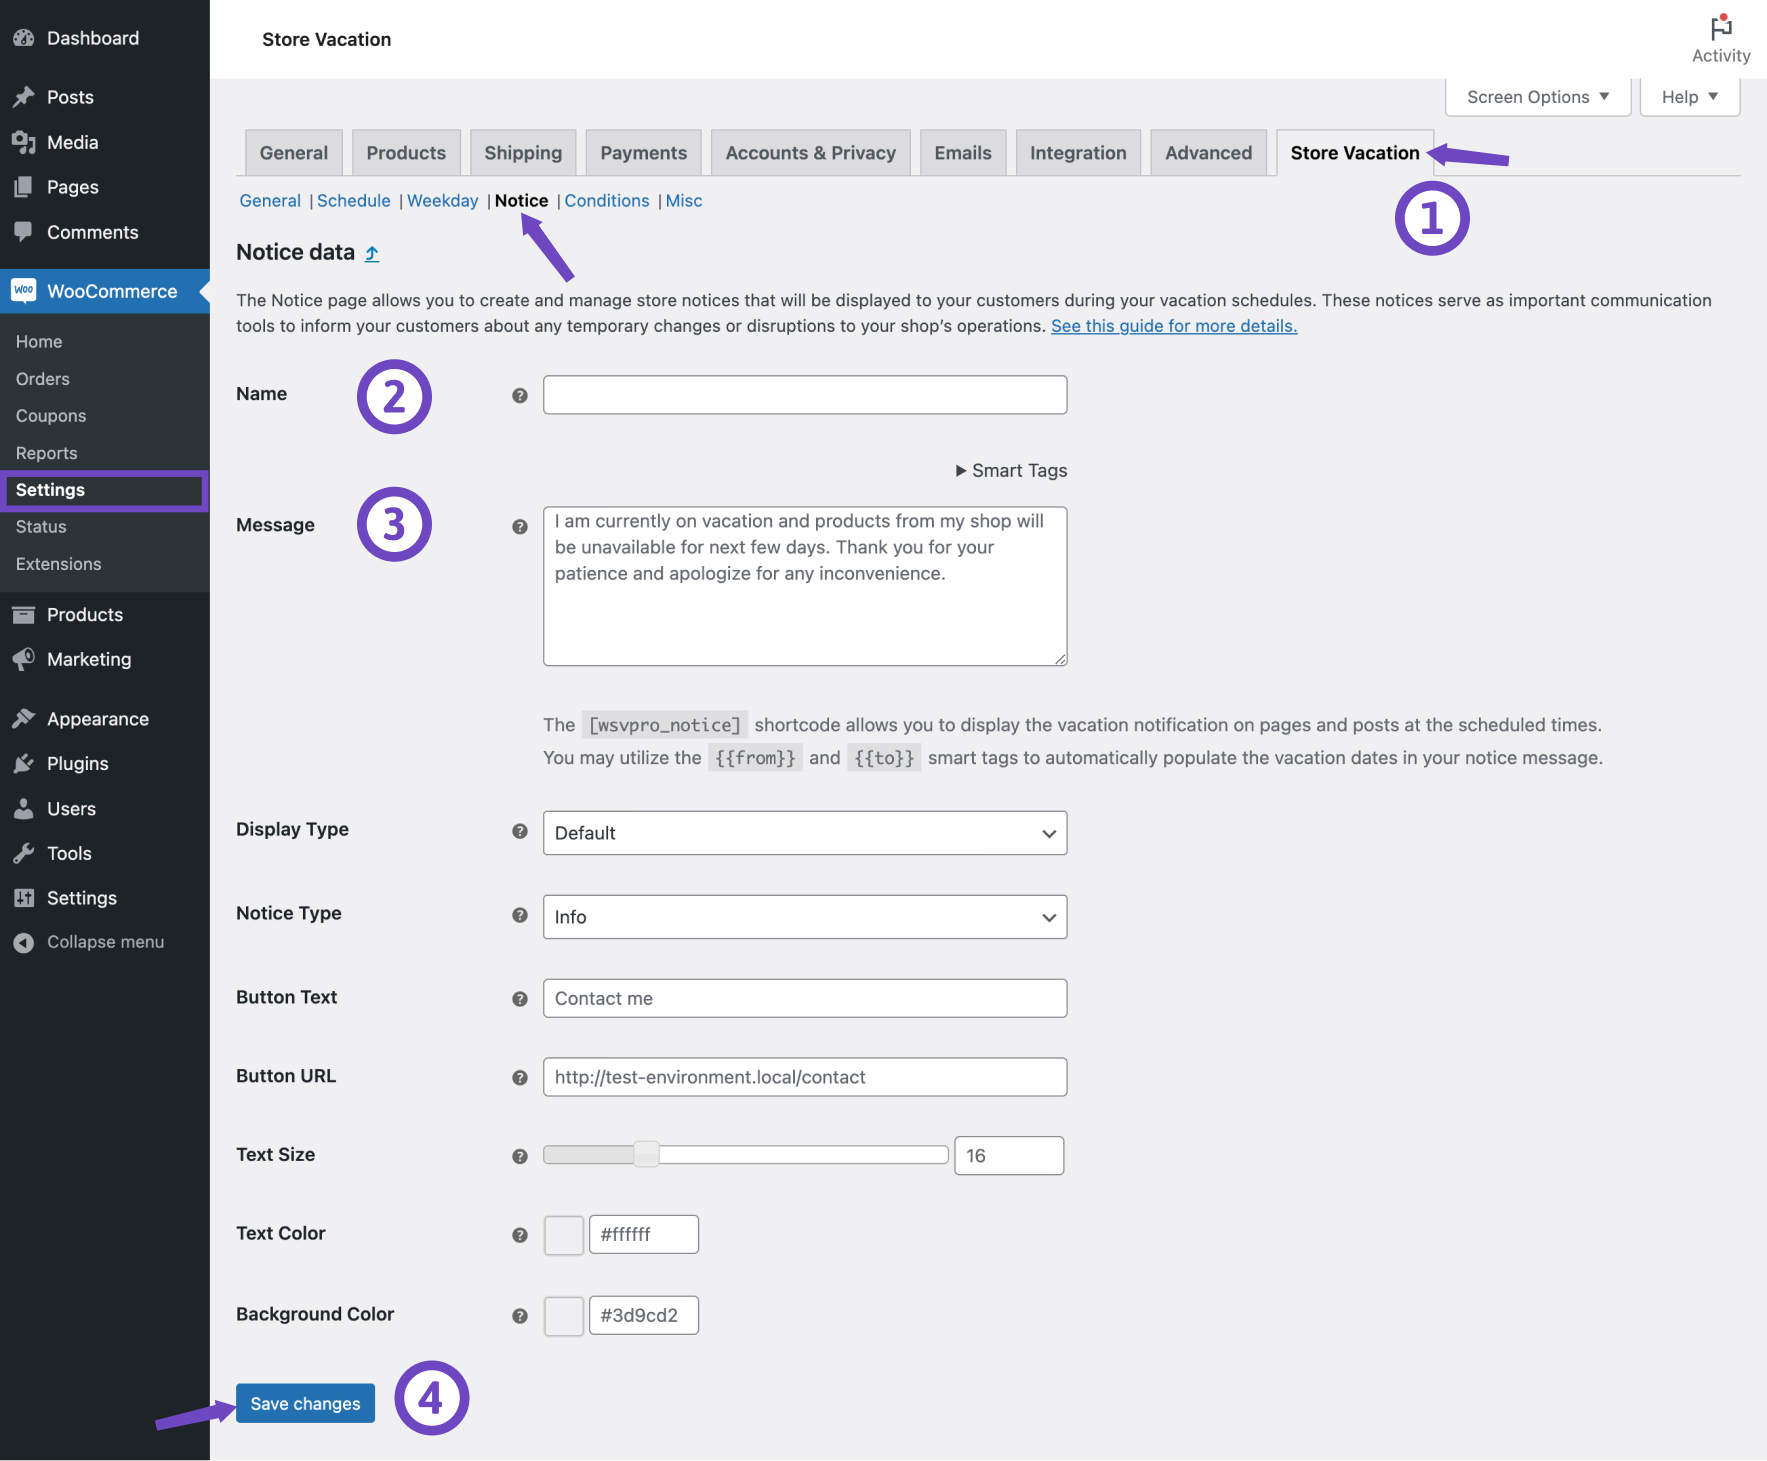
Task: Open the Tools menu
Action: (67, 853)
